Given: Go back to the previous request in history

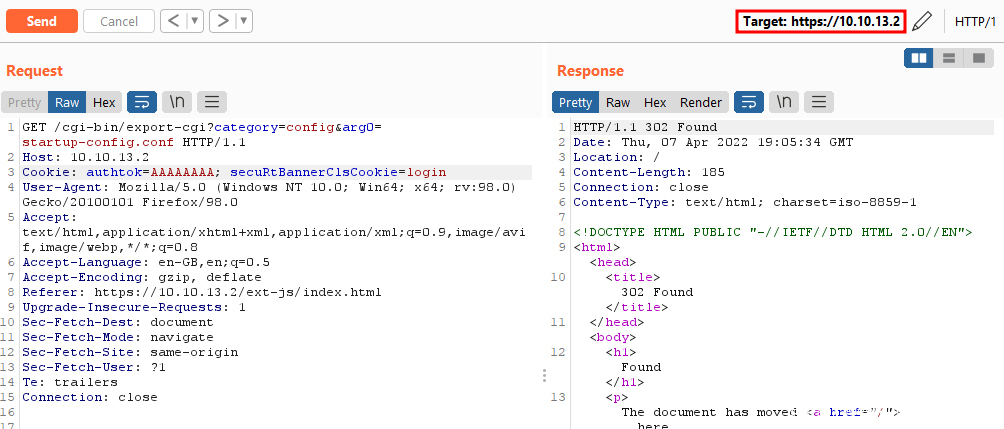Looking at the screenshot, I should click(174, 21).
